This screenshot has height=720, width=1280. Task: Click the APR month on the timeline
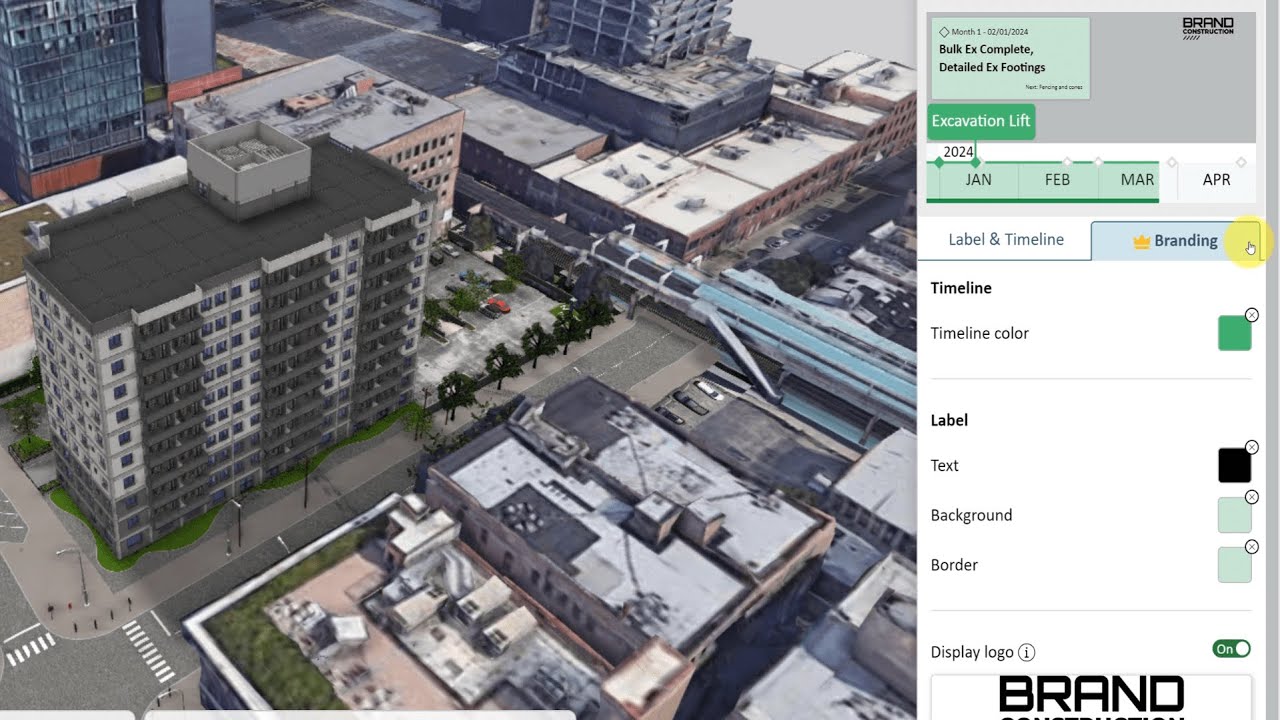[x=1216, y=180]
